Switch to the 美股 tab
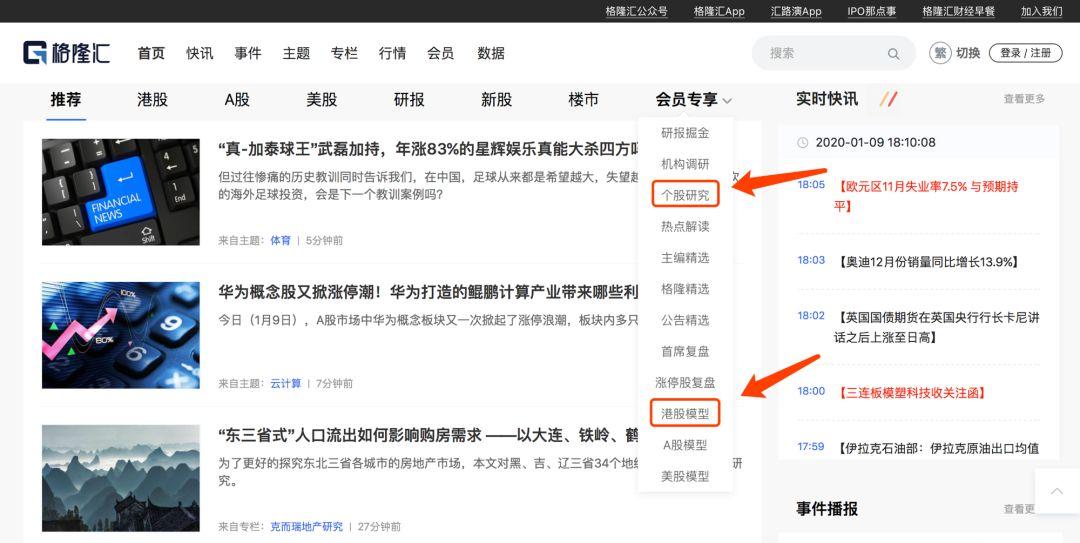1080x543 pixels. point(321,100)
